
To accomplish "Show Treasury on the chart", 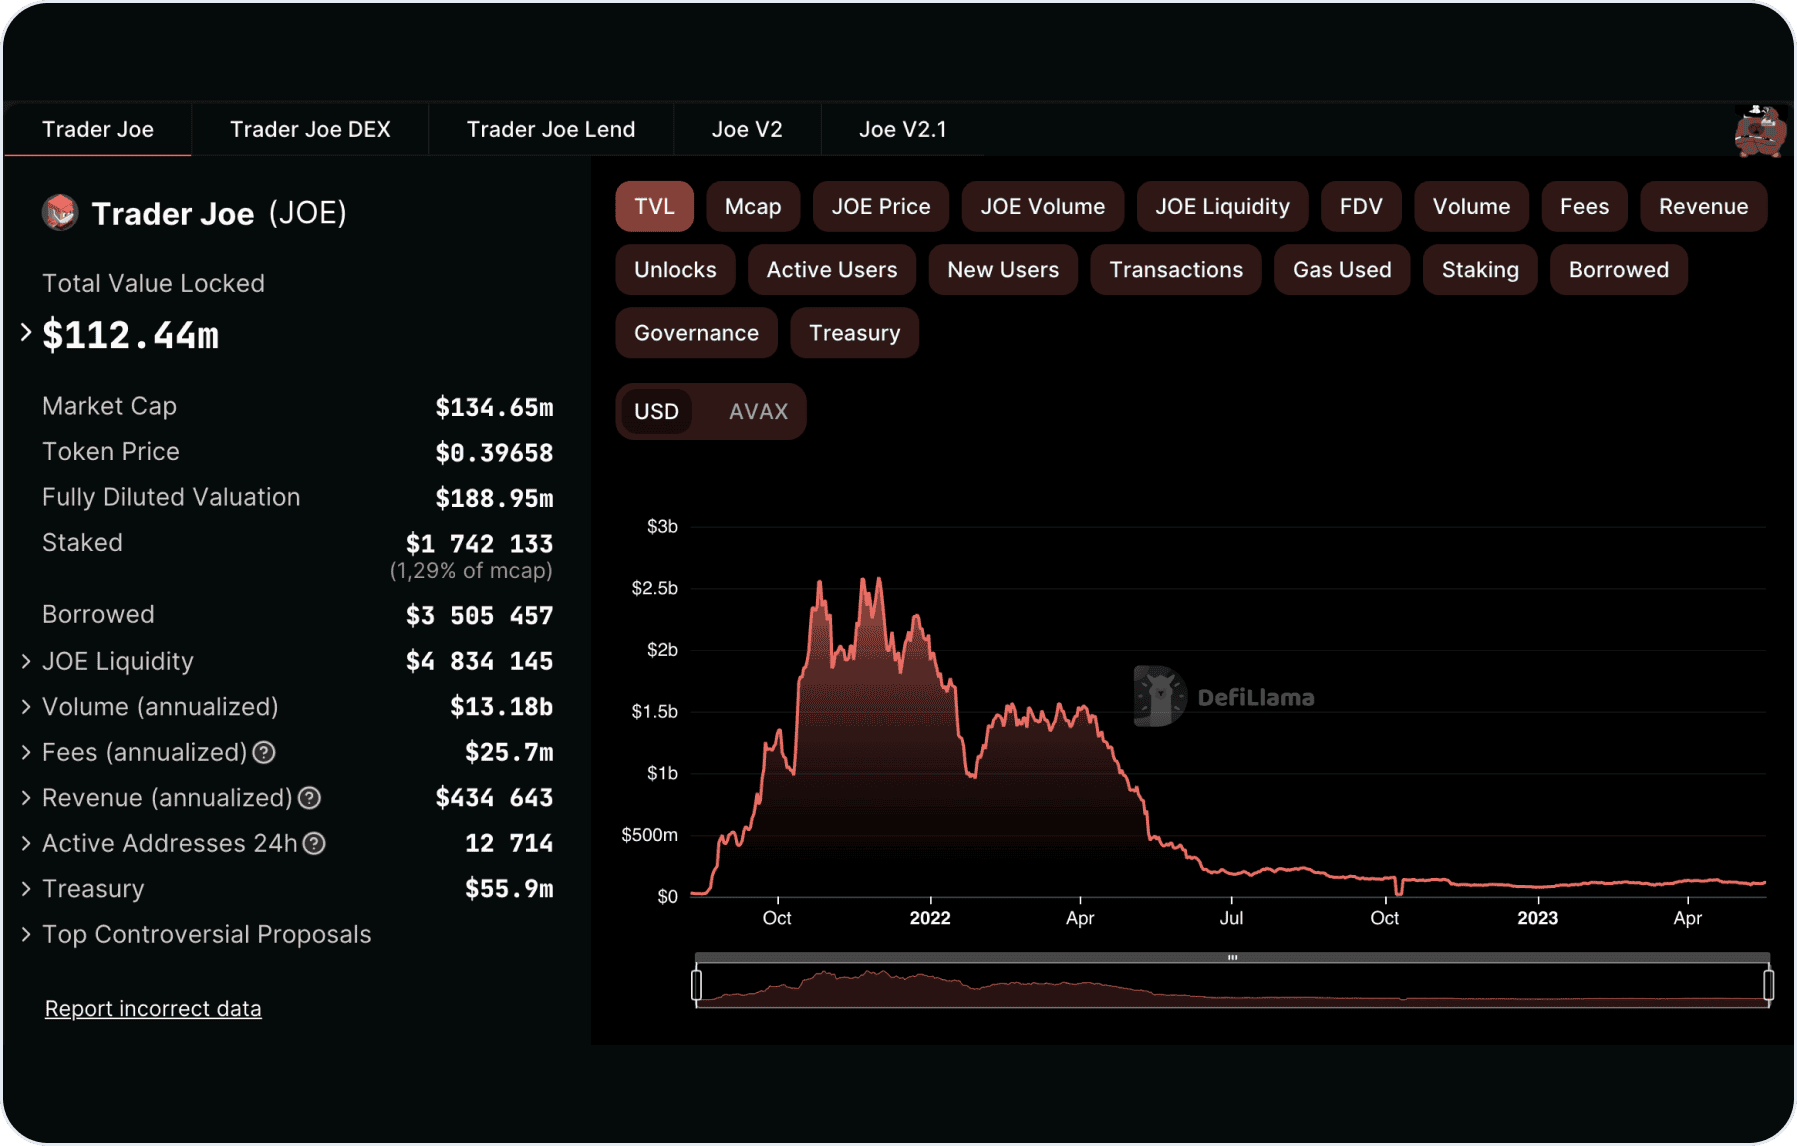I will (x=855, y=333).
